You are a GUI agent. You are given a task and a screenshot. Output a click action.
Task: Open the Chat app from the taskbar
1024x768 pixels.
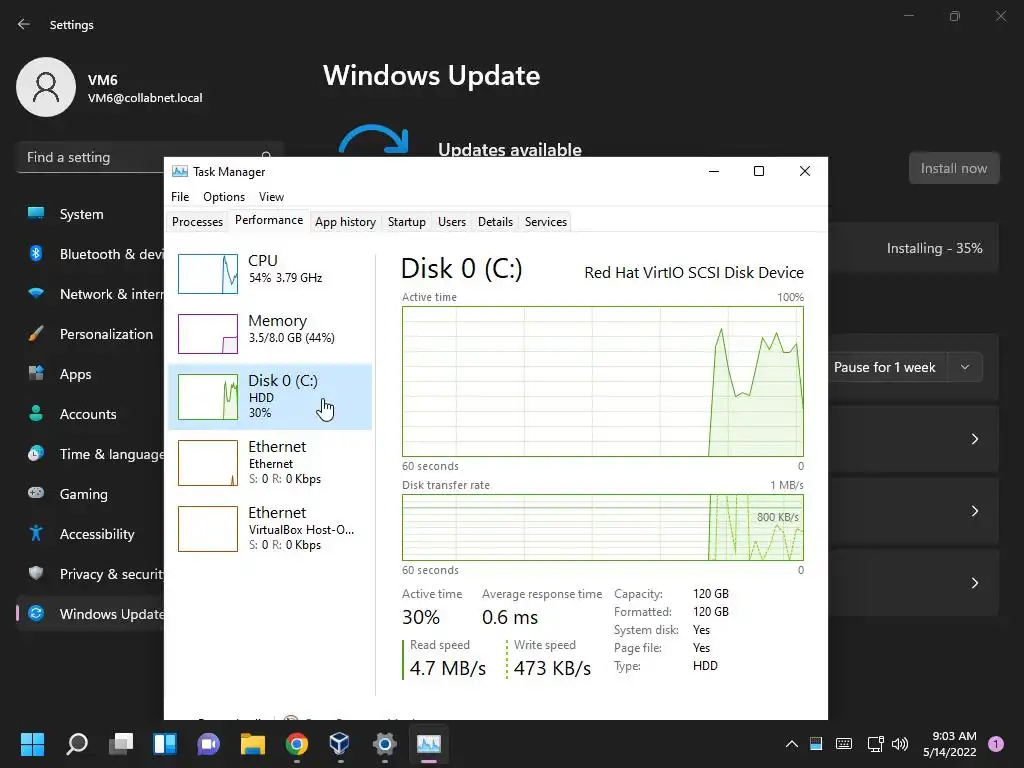point(209,744)
